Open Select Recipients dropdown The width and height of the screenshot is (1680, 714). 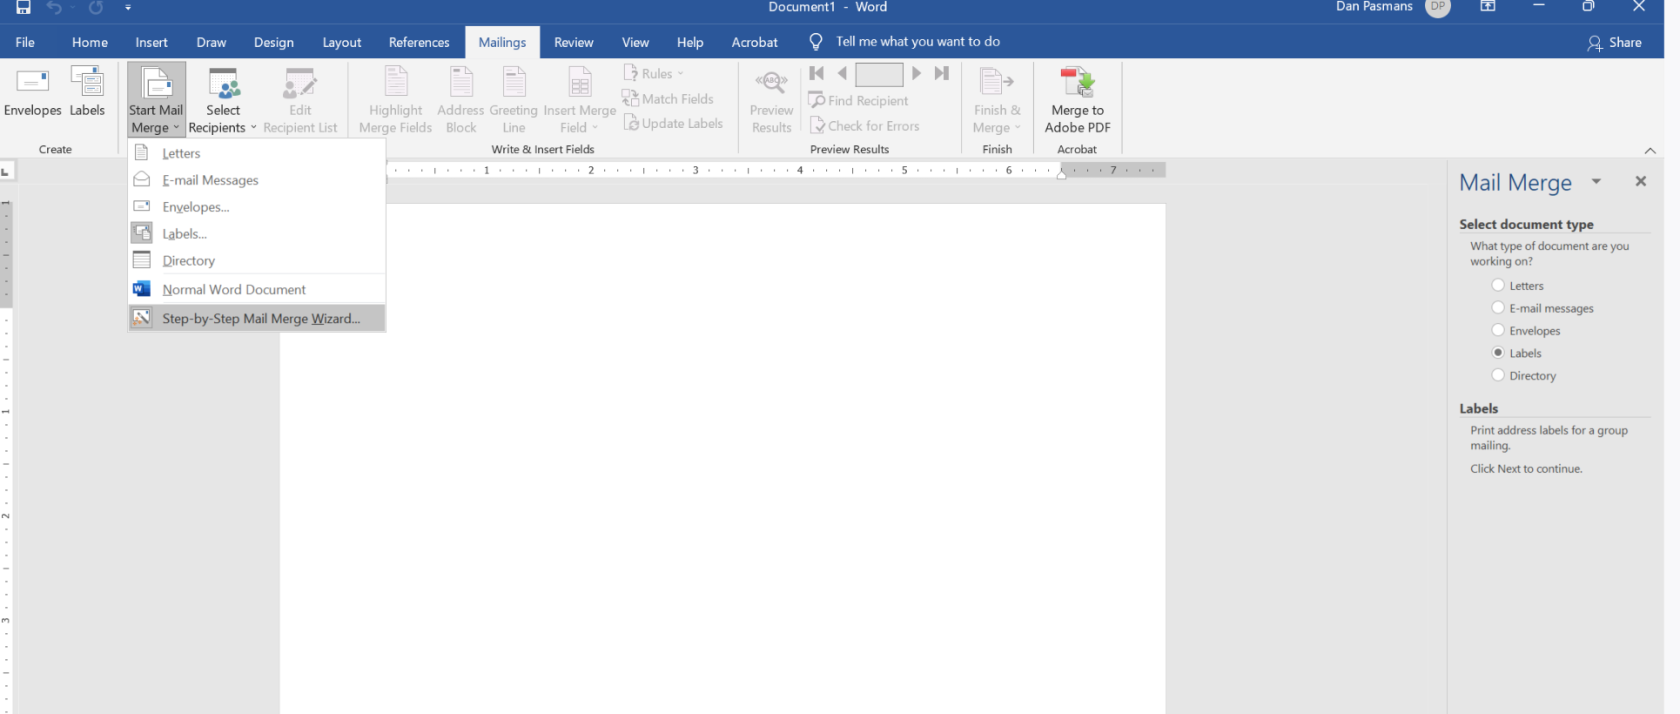pyautogui.click(x=222, y=100)
